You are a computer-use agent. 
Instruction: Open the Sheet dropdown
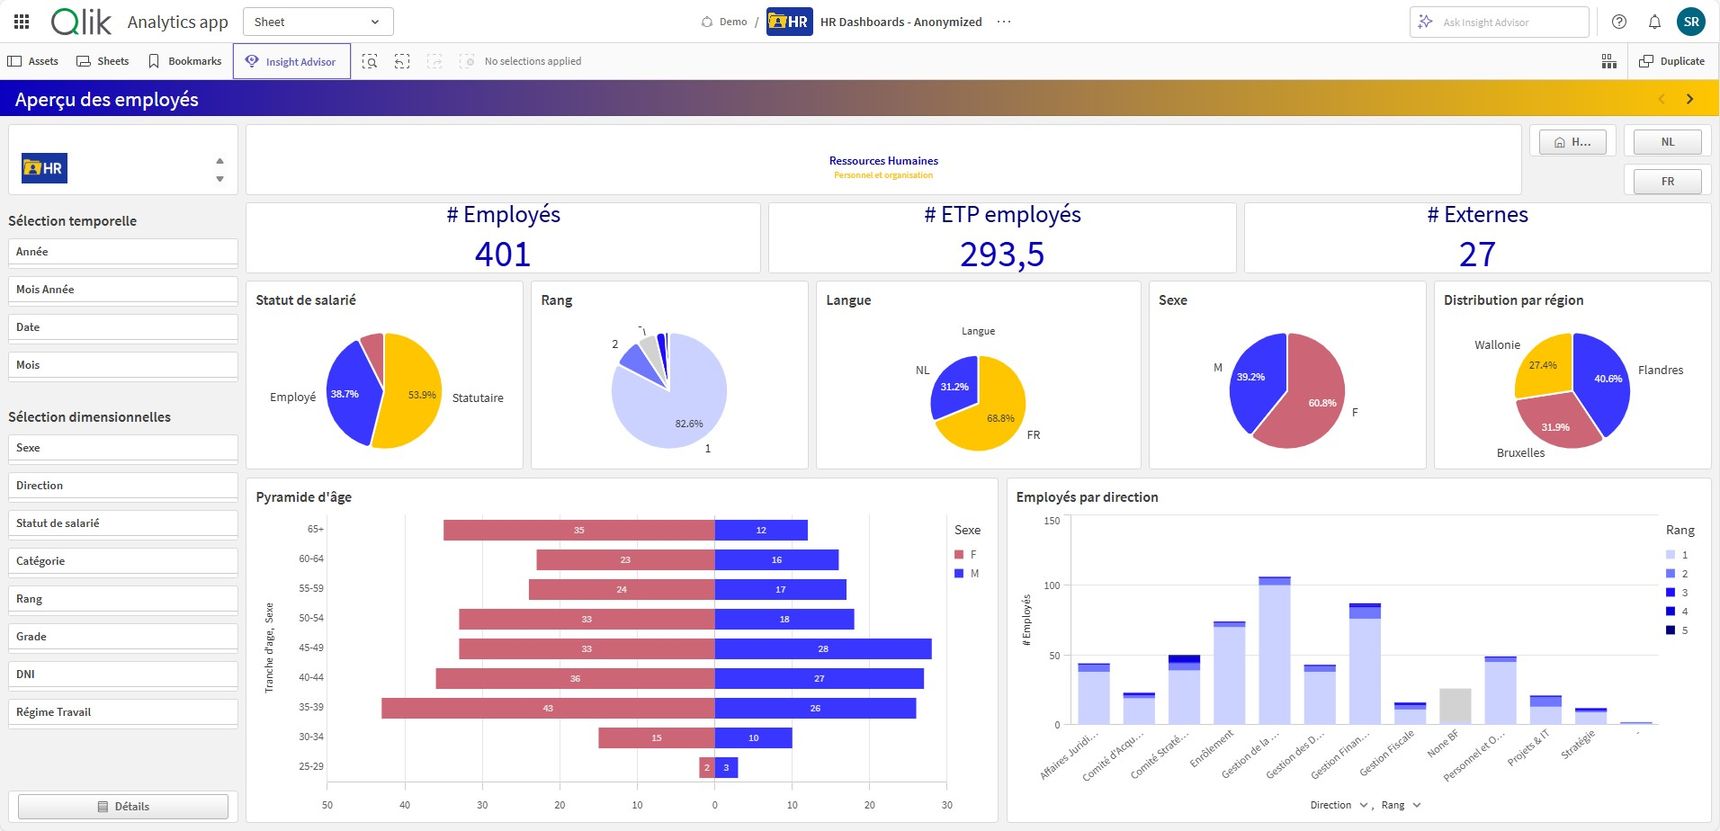click(x=318, y=22)
